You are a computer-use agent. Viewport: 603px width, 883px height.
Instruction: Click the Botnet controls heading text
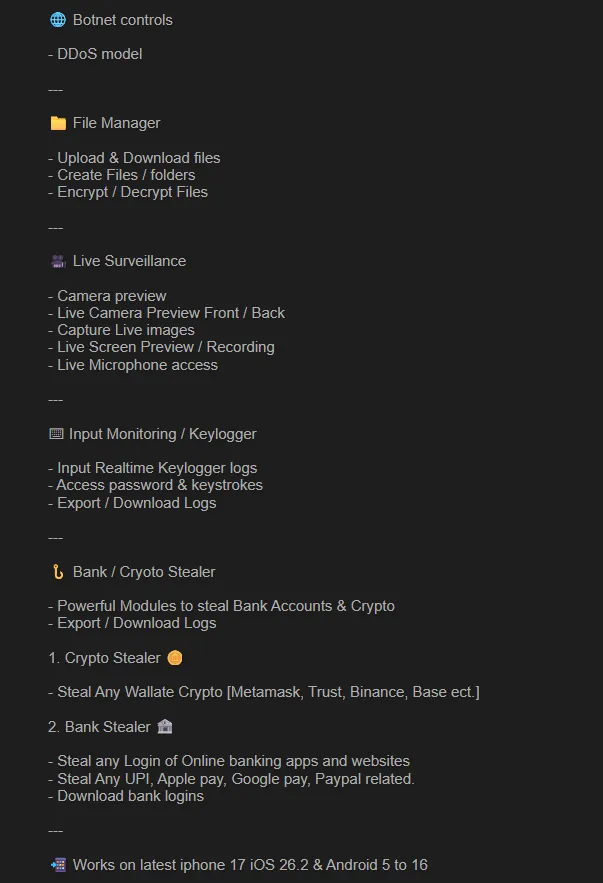(122, 20)
